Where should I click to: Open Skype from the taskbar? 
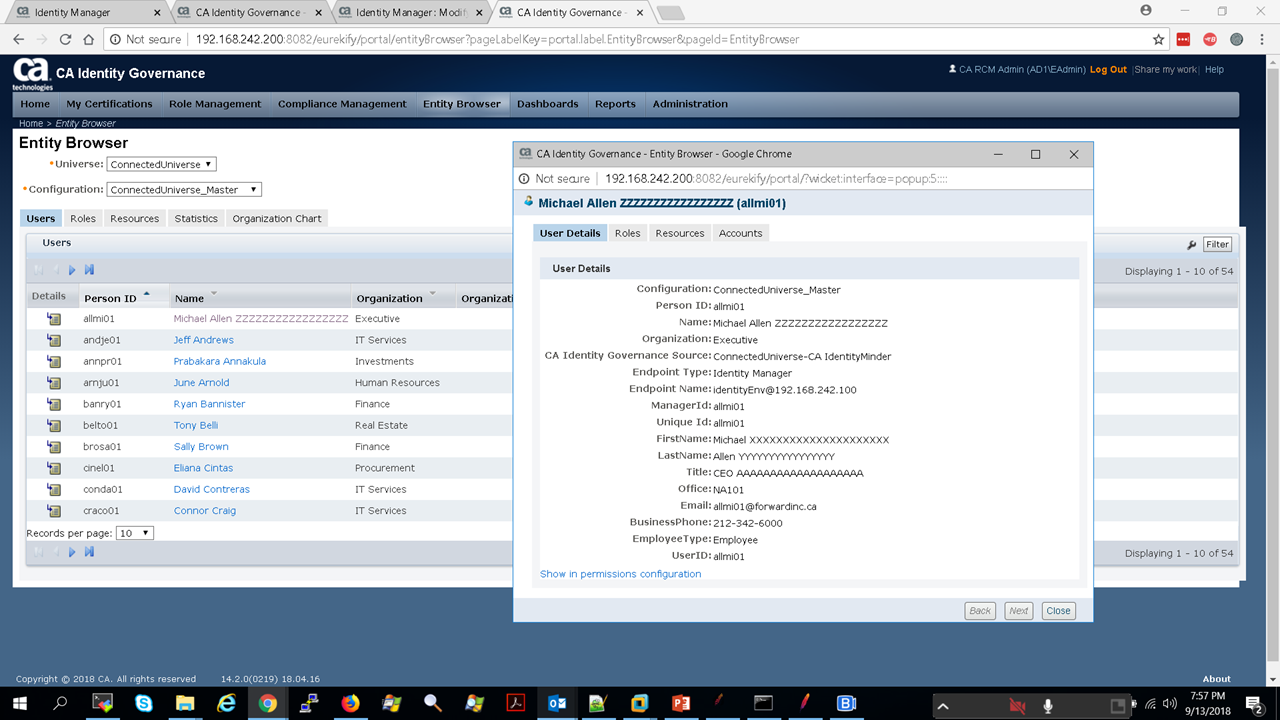coord(143,704)
